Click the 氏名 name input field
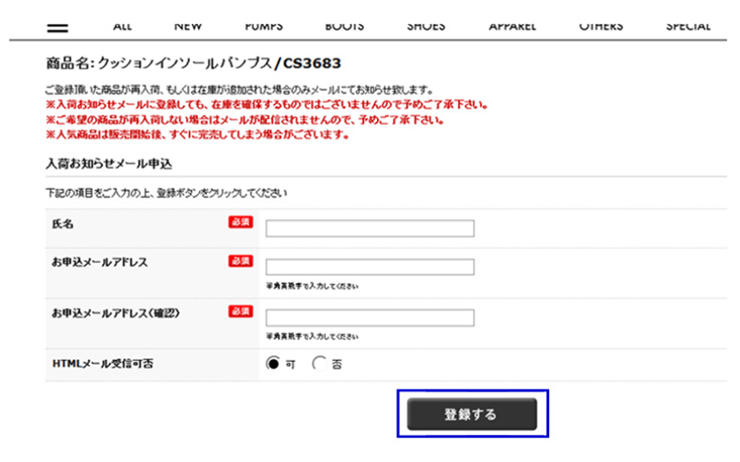740x462 pixels. click(369, 229)
